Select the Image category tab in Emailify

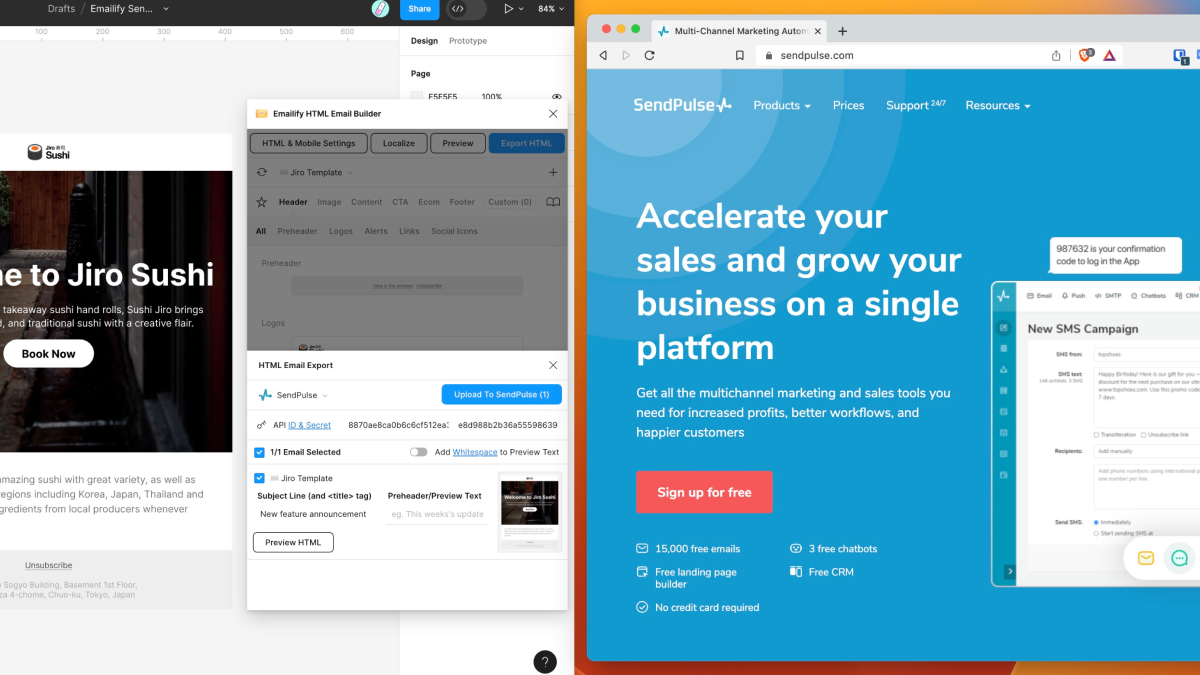329,202
